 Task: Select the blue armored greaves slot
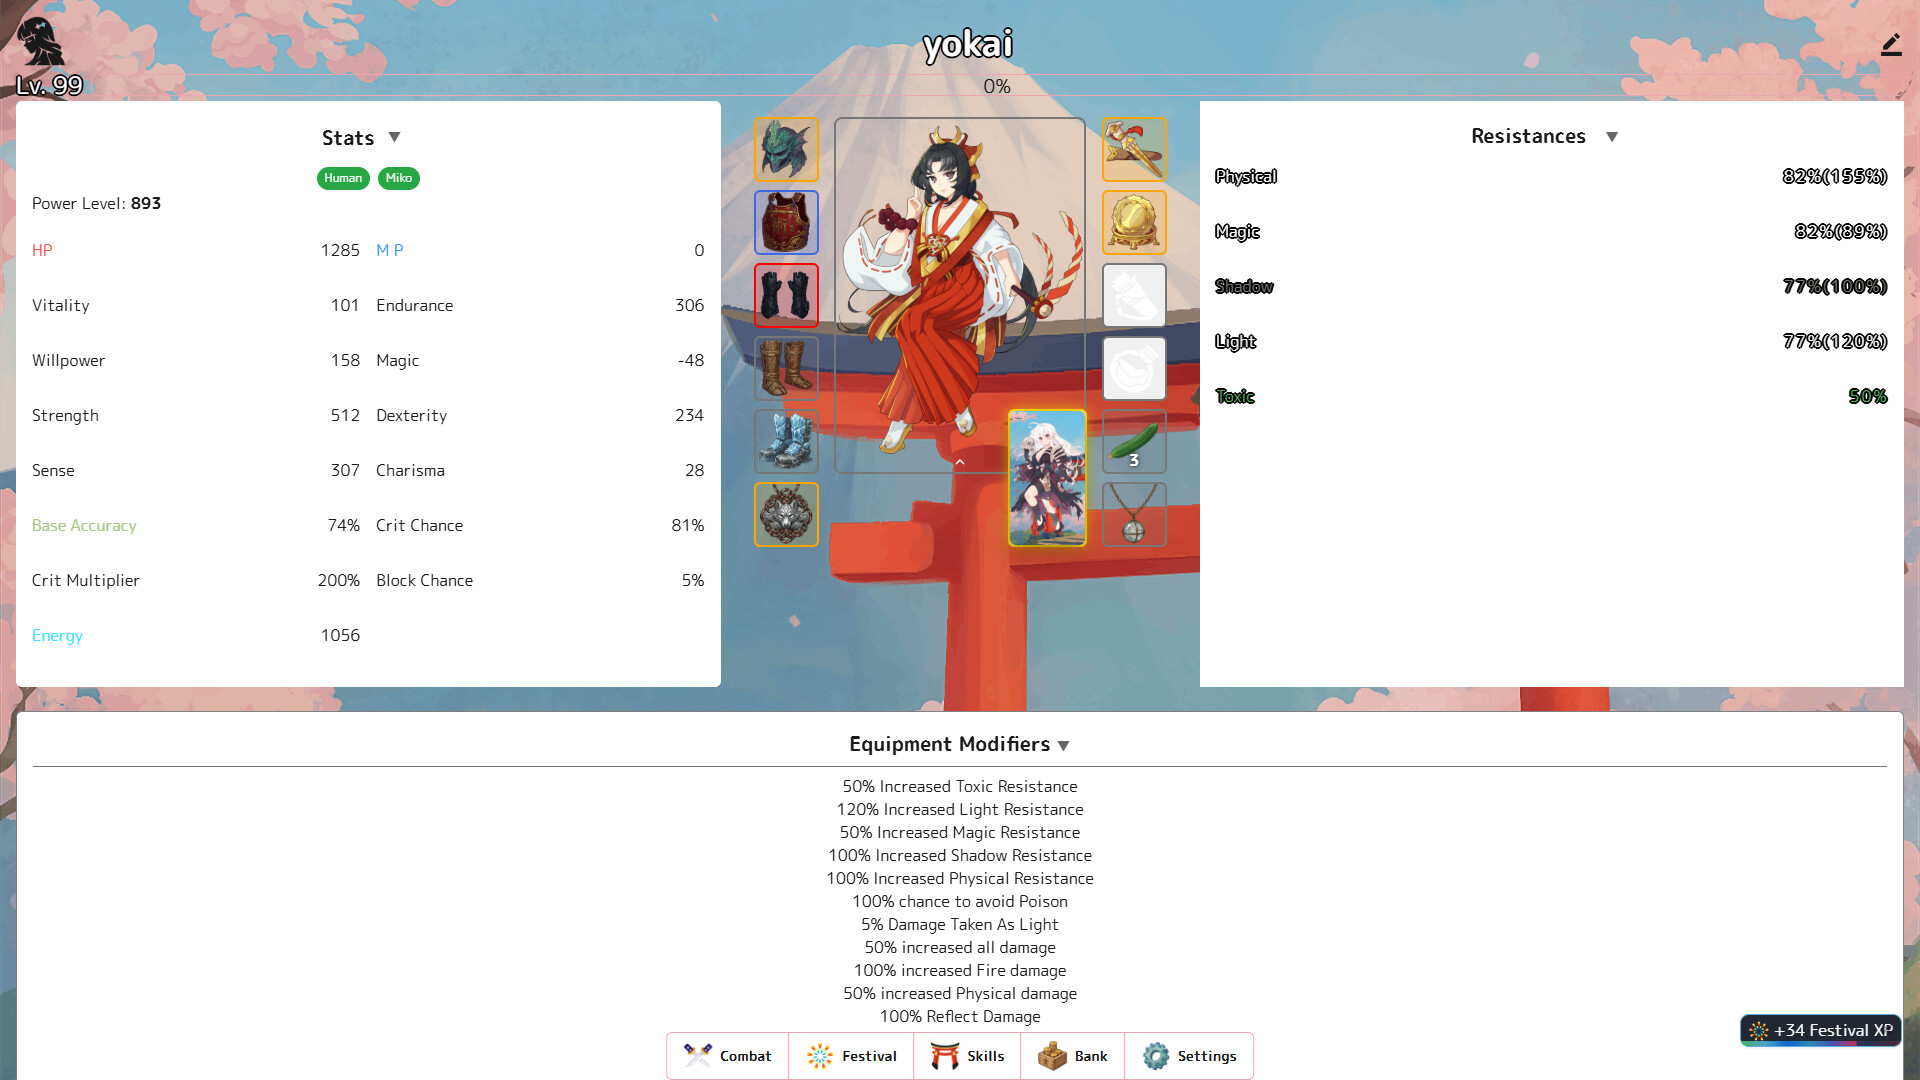786,442
